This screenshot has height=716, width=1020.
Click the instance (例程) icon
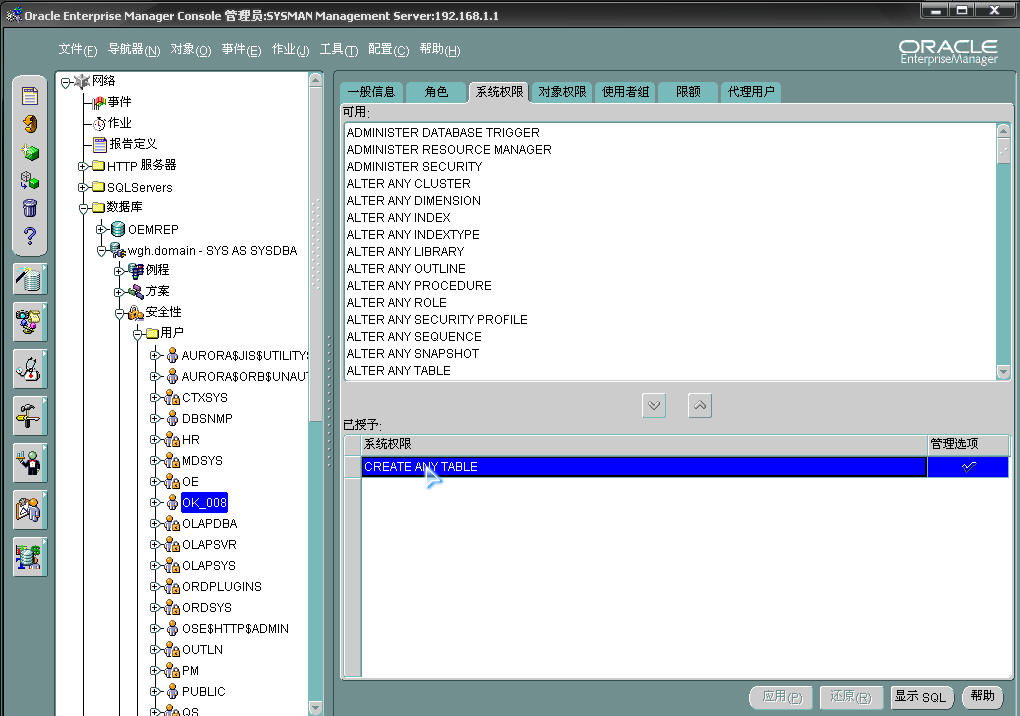(135, 270)
